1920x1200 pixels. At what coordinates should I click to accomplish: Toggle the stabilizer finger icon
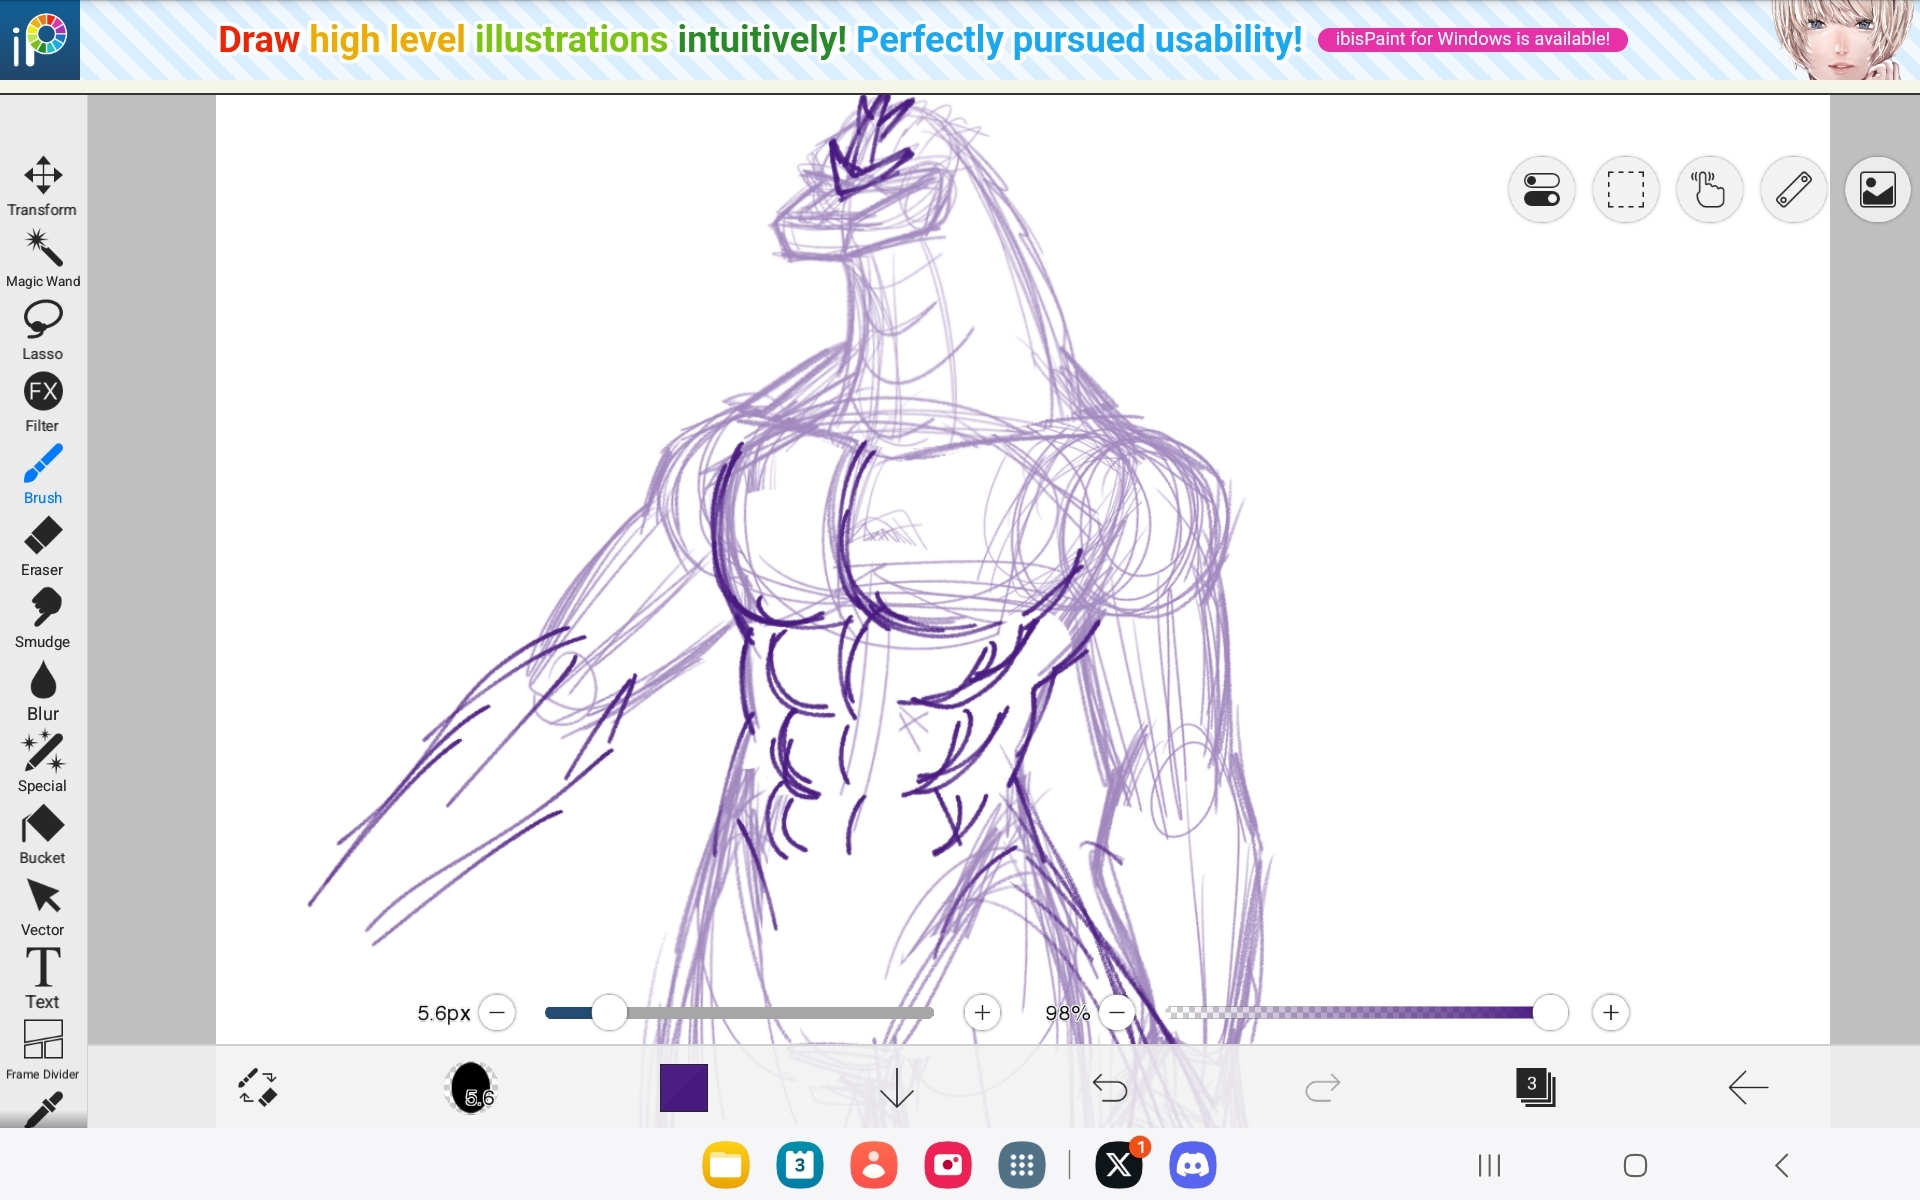coord(1709,189)
